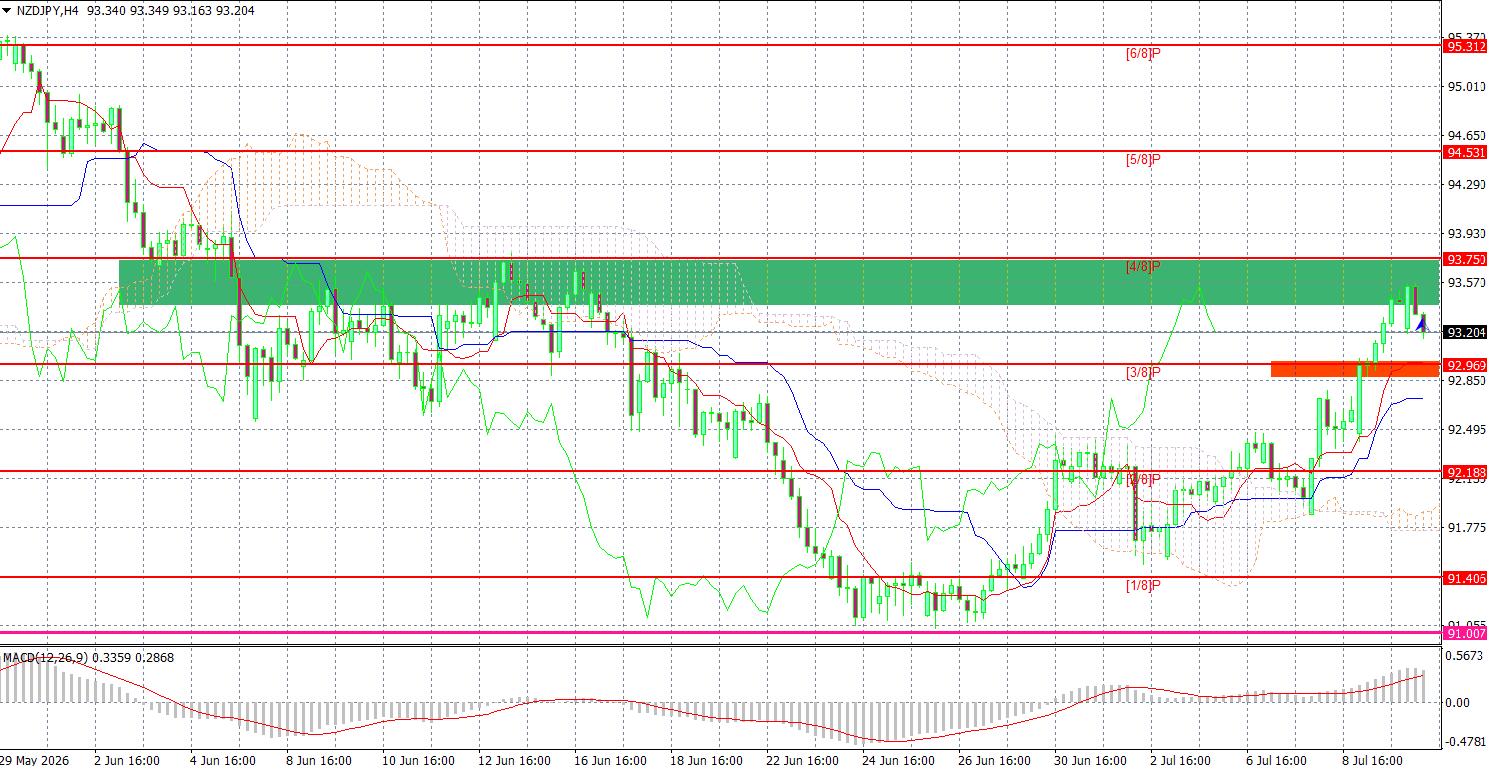Viewport: 1487px width, 767px height.
Task: Click the orange rectangle zone near 92.969
Action: (x=1355, y=369)
